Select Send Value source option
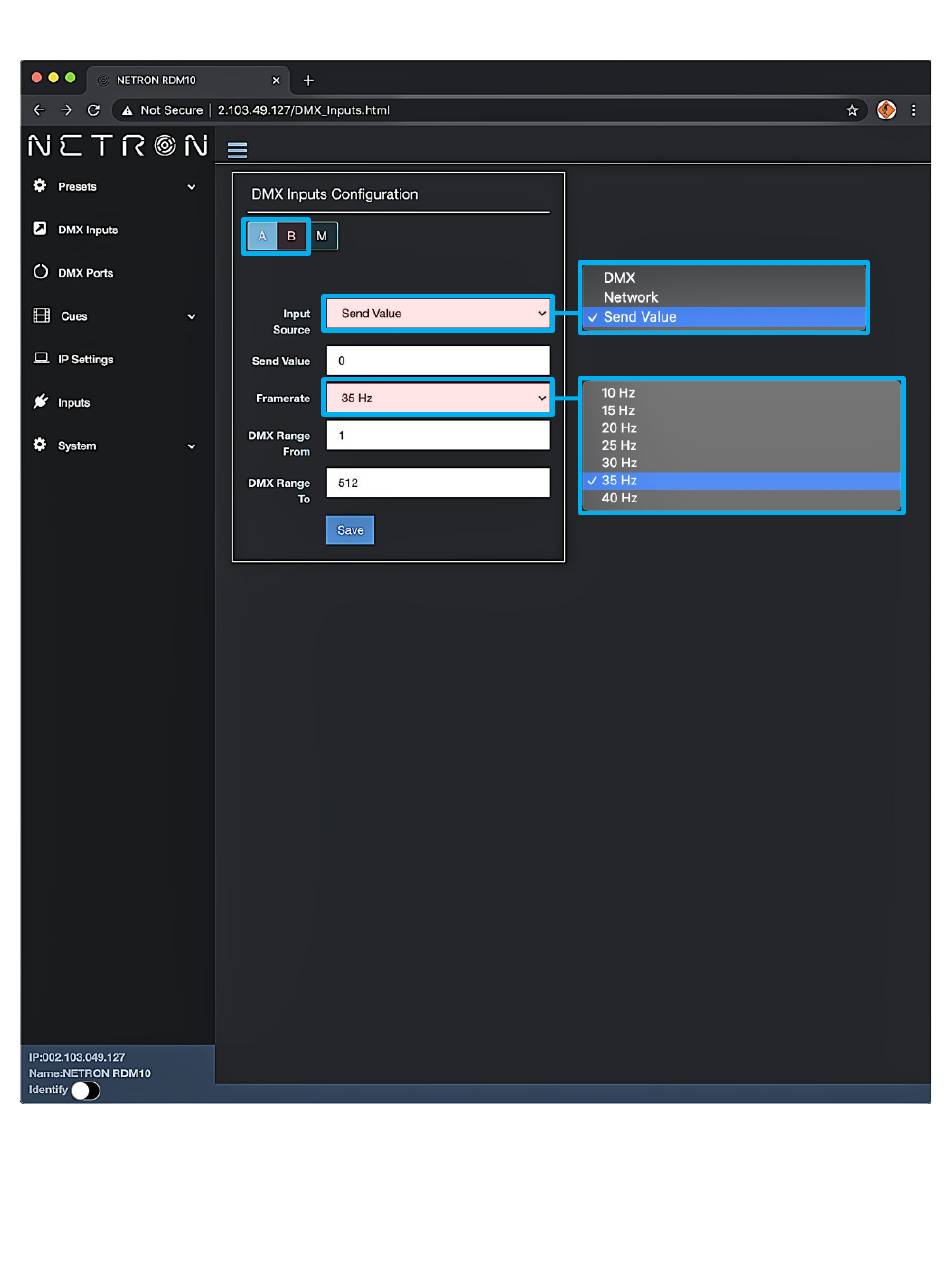The width and height of the screenshot is (950, 1276). coord(724,316)
